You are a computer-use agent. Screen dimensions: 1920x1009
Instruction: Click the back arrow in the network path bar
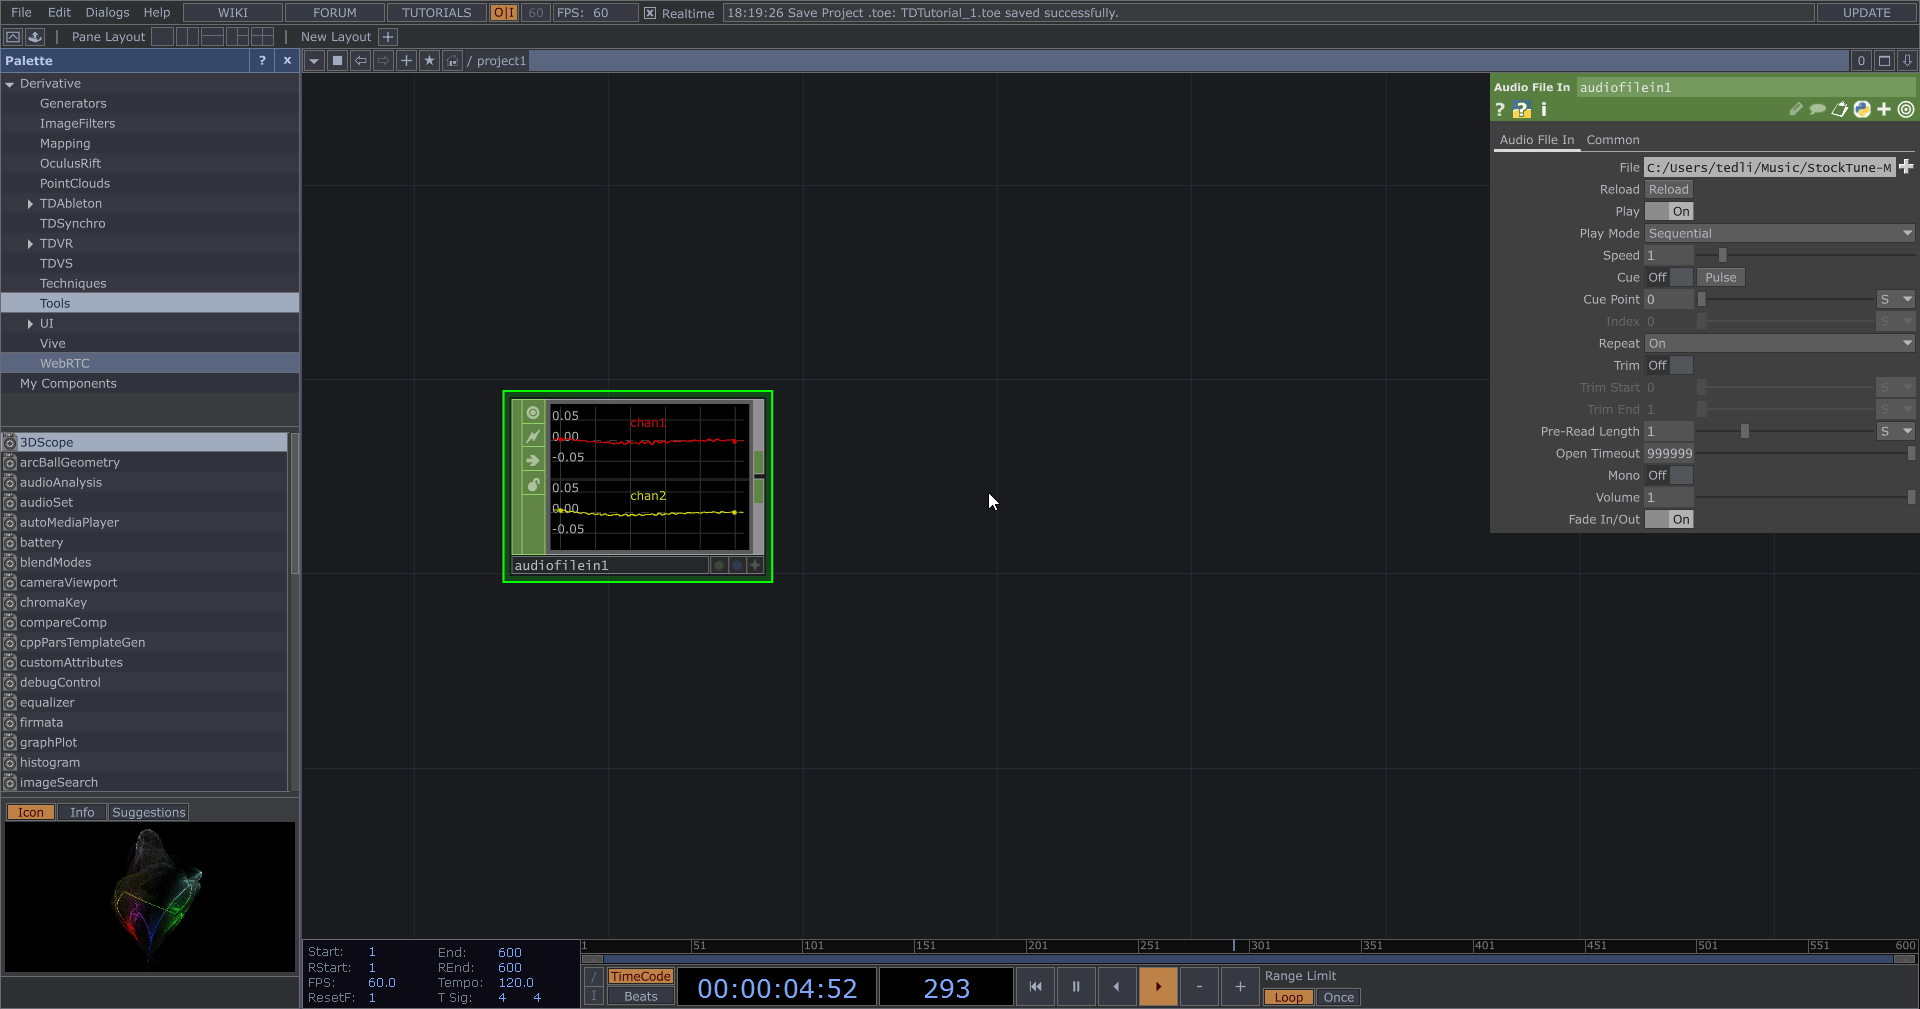pyautogui.click(x=359, y=61)
